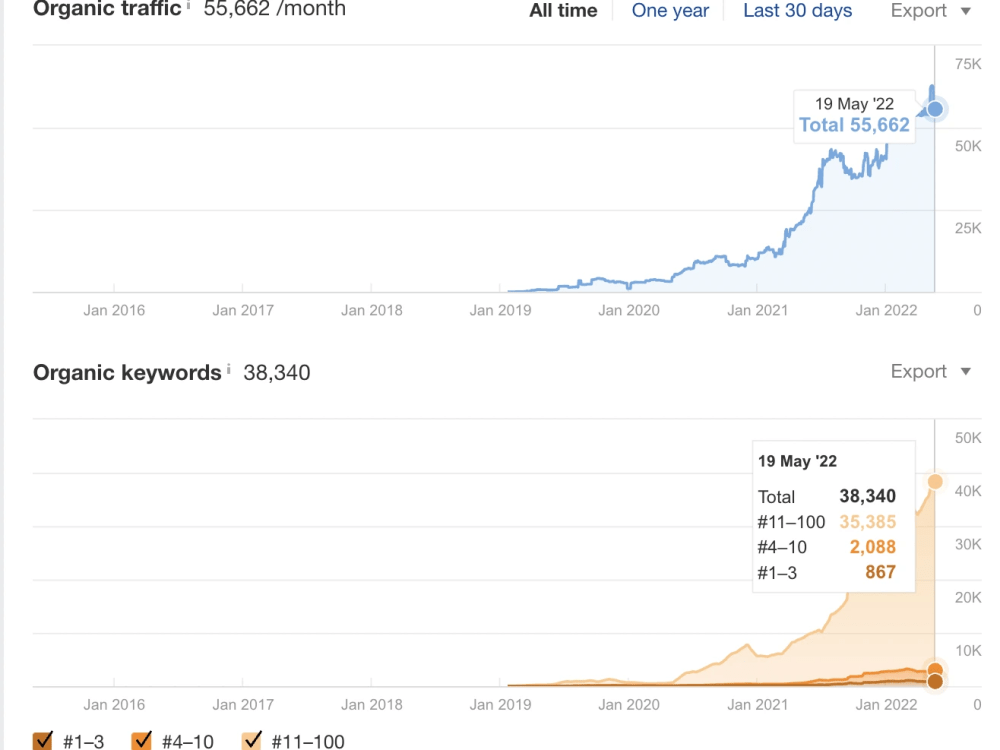This screenshot has width=1000, height=750.
Task: Click 'Jan 2019' label on traffic chart
Action: pyautogui.click(x=501, y=311)
